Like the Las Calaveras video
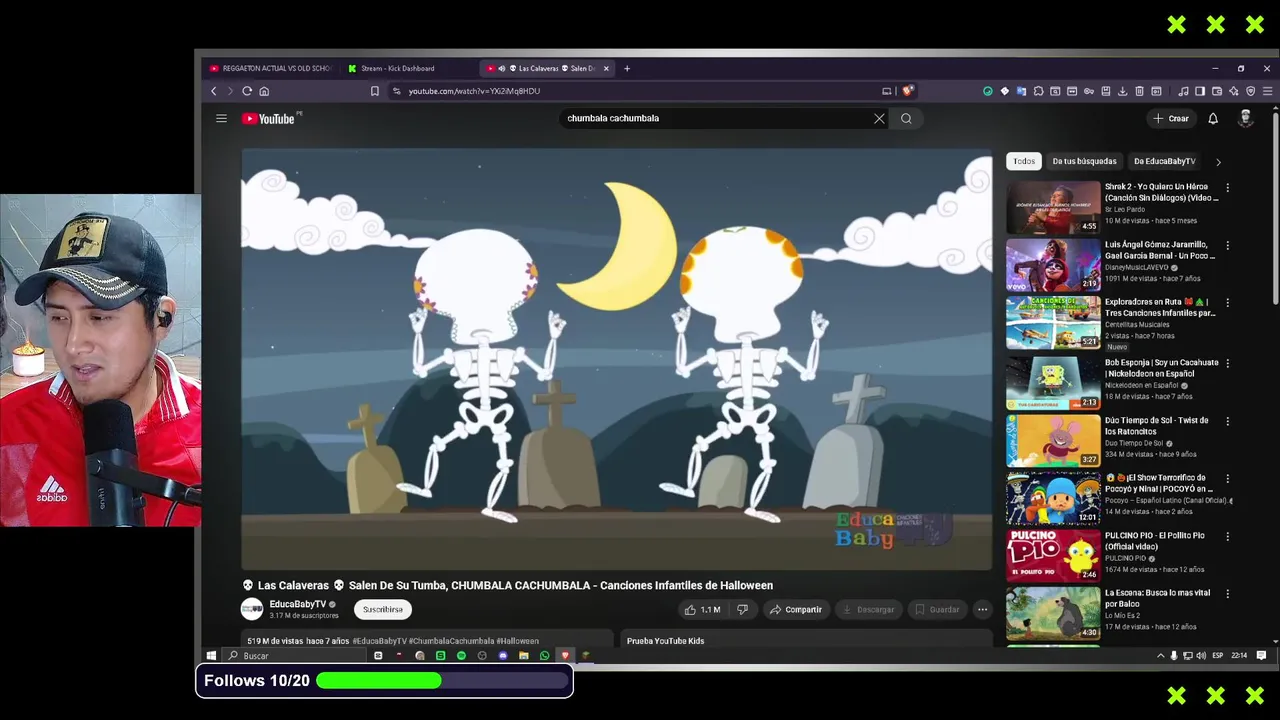 (702, 609)
